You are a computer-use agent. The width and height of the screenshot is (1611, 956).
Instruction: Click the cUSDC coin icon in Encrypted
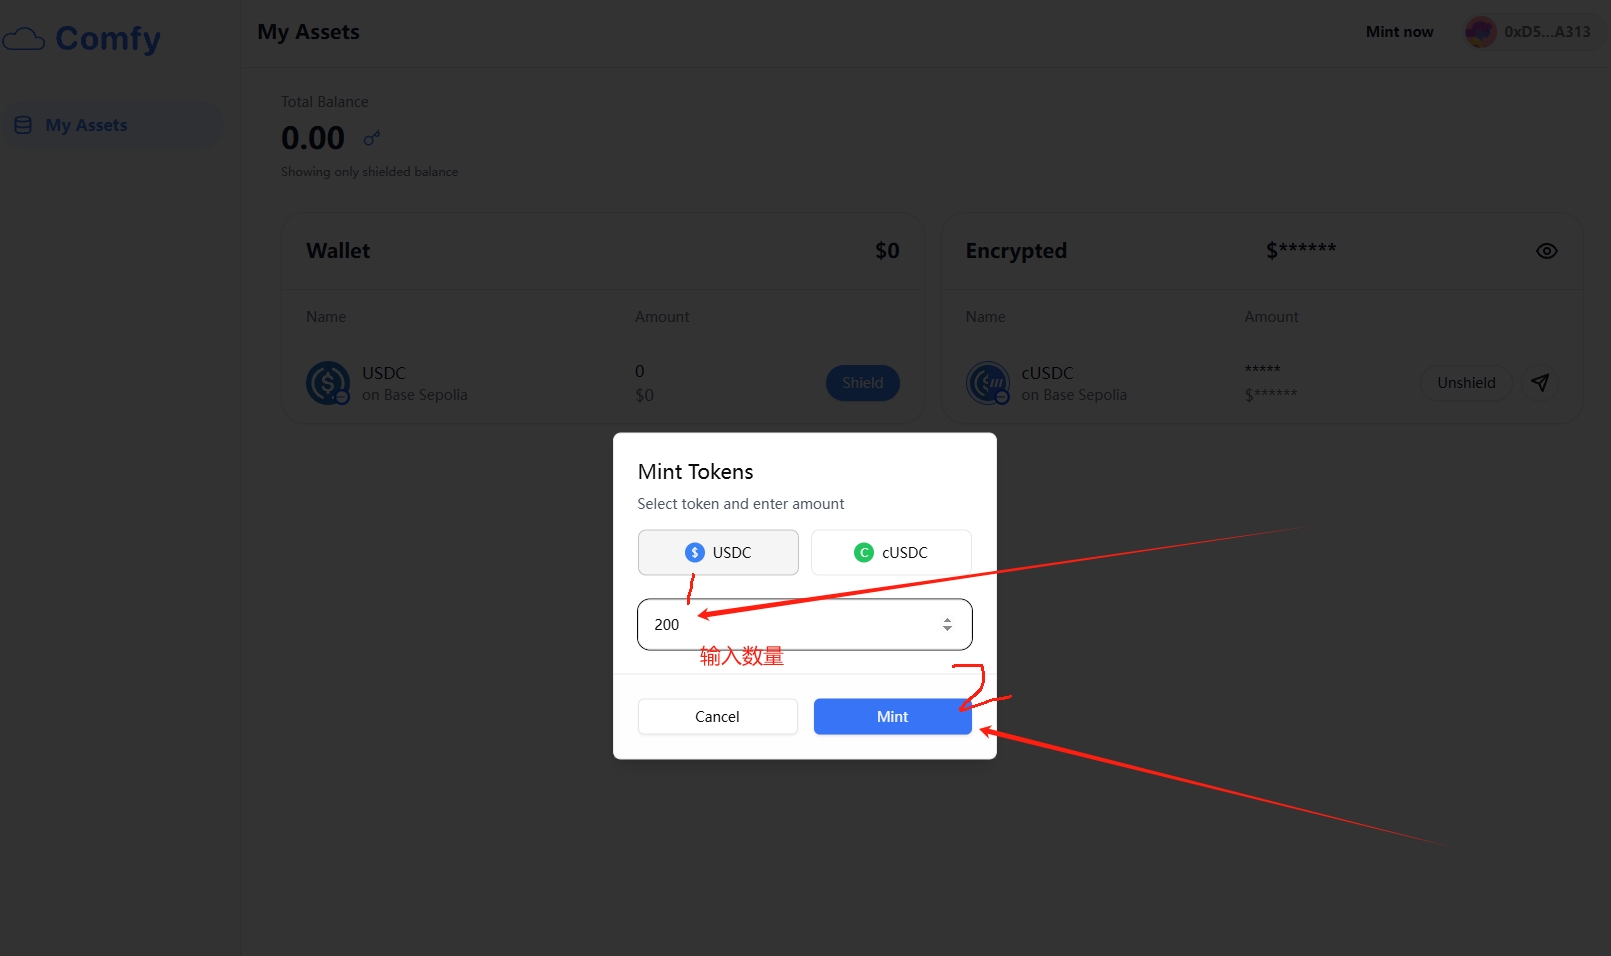[987, 383]
